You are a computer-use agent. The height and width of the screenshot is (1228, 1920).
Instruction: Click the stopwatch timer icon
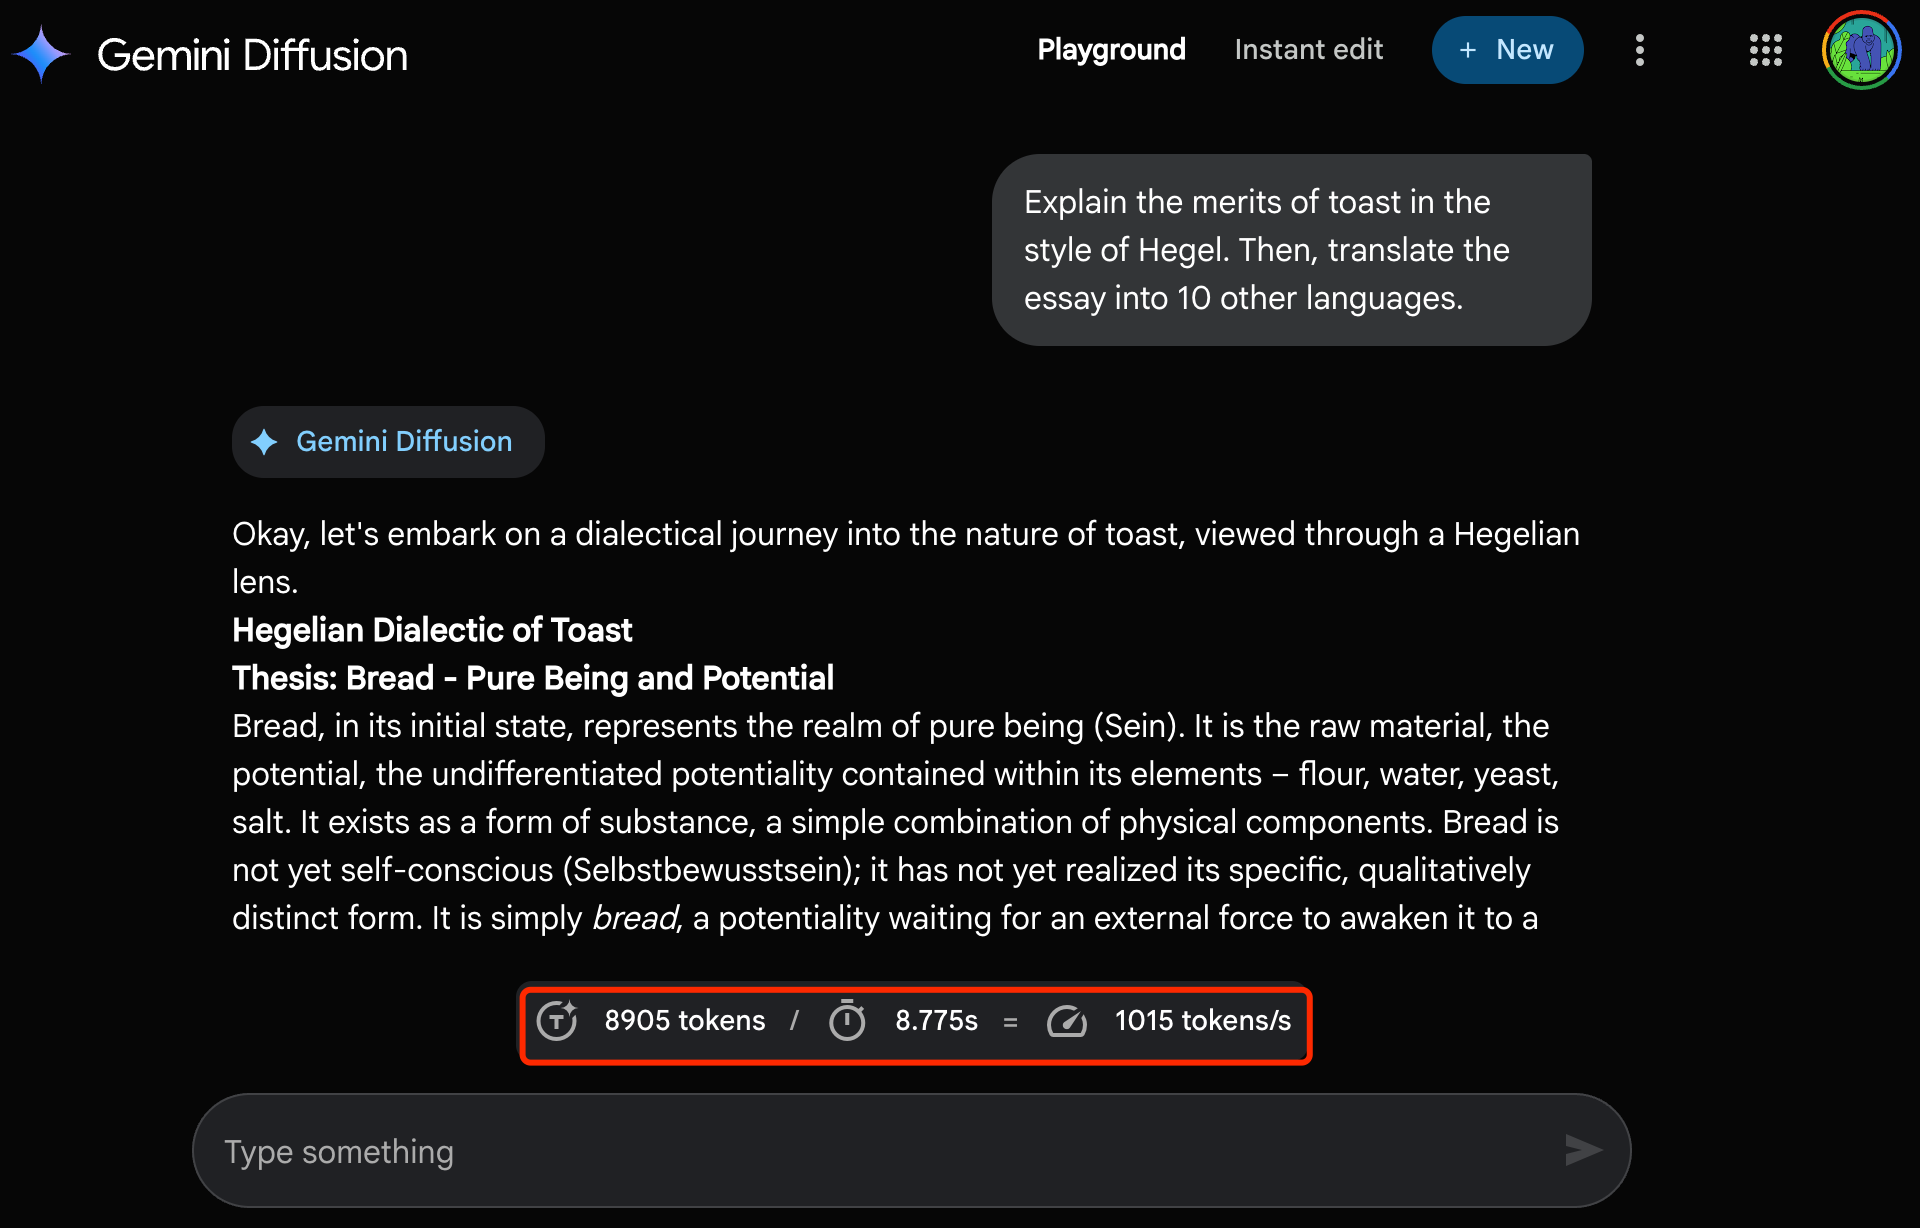(x=847, y=1021)
